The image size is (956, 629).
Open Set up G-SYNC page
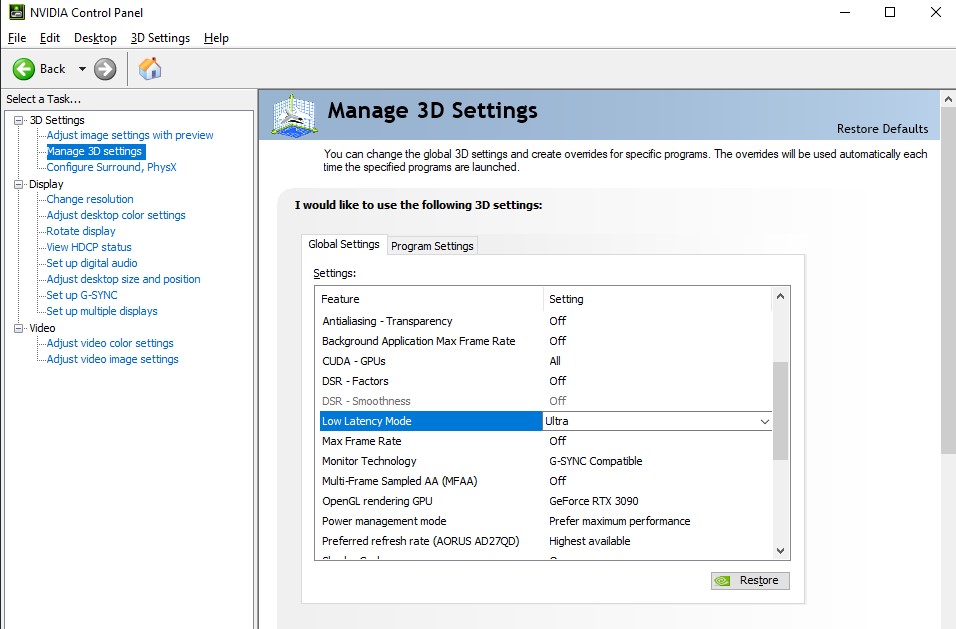[x=82, y=295]
